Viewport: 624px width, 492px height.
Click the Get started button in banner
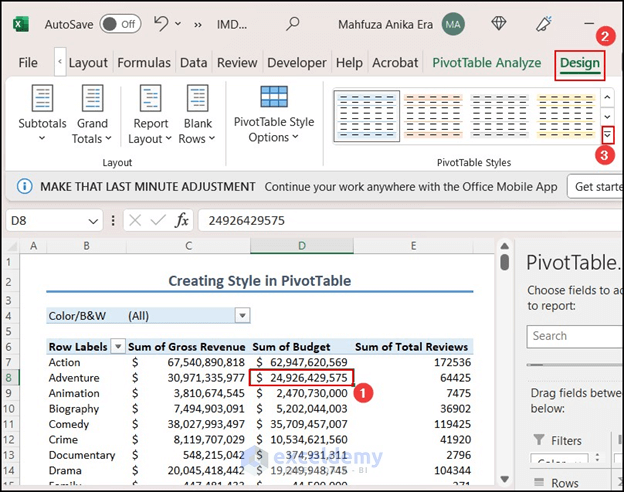pos(595,186)
